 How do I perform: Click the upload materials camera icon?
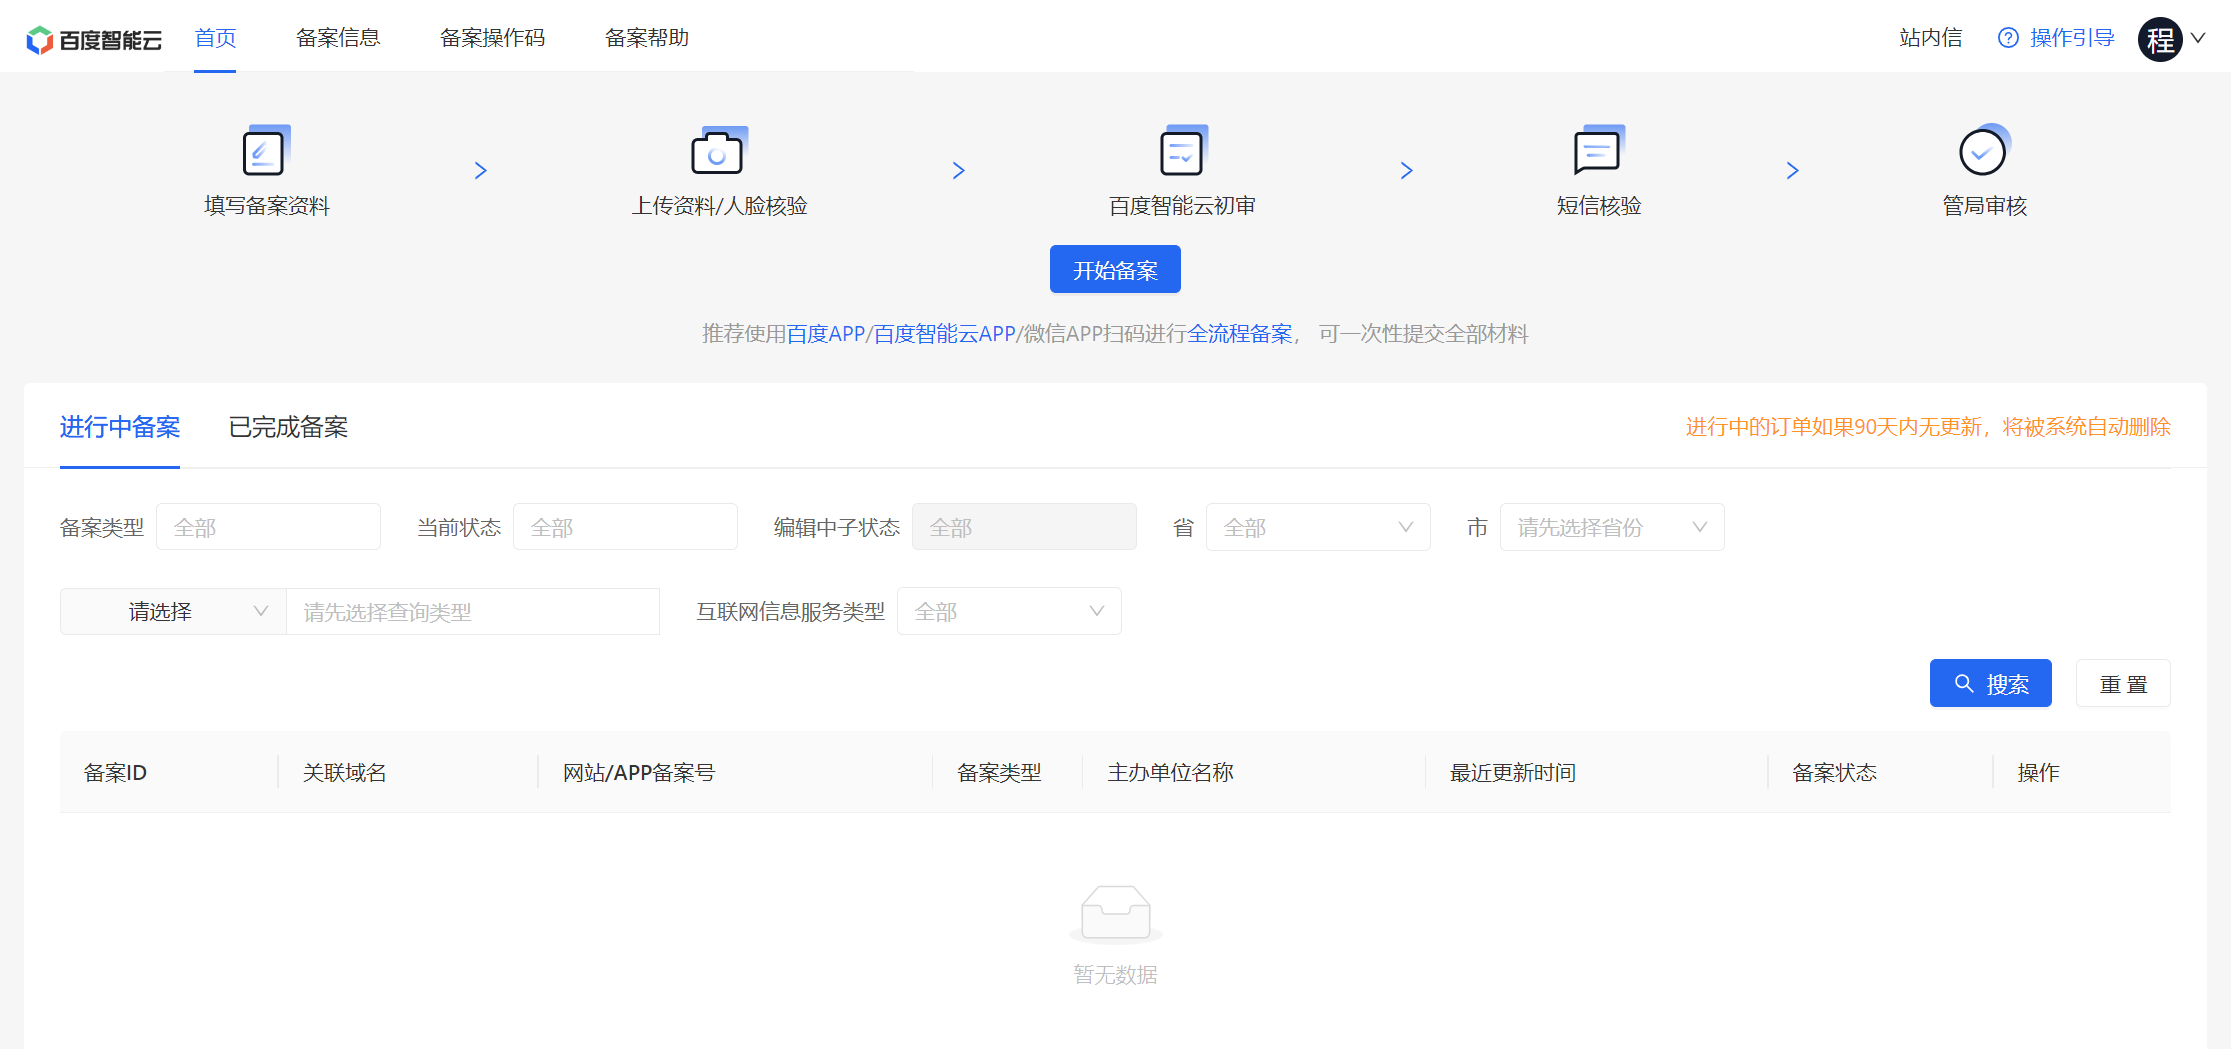(718, 152)
